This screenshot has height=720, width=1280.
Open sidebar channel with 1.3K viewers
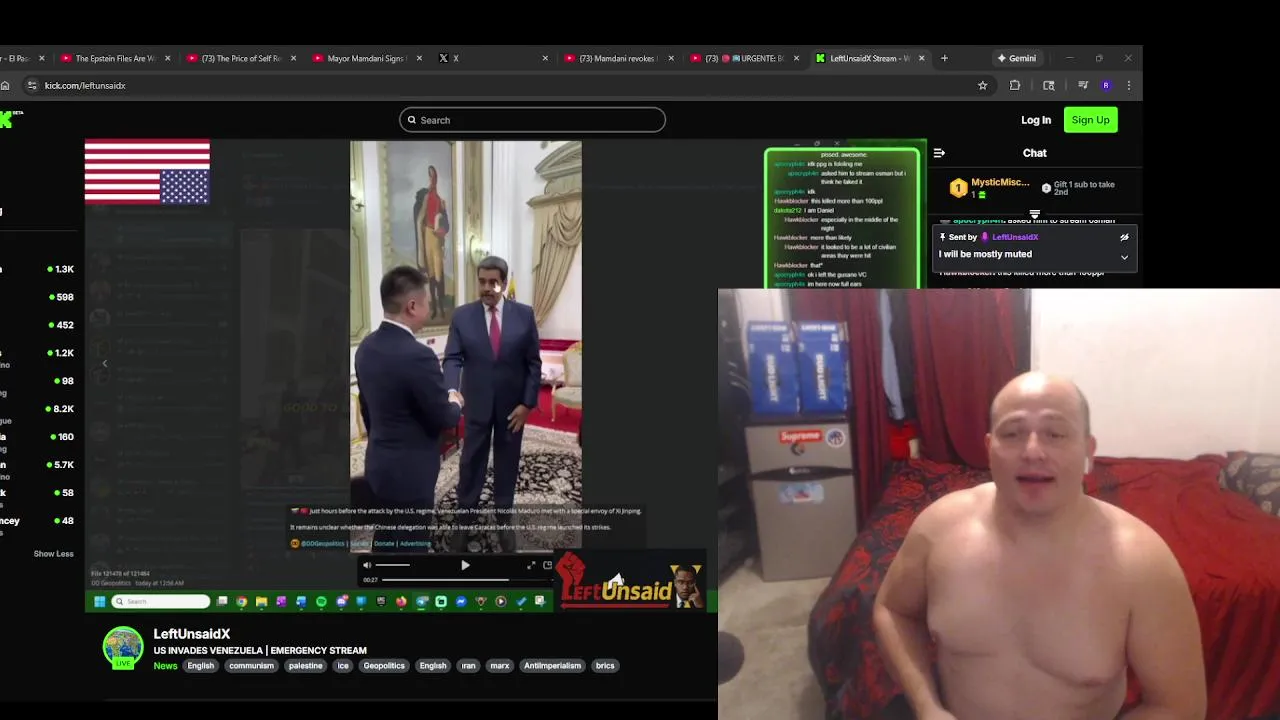(38, 269)
